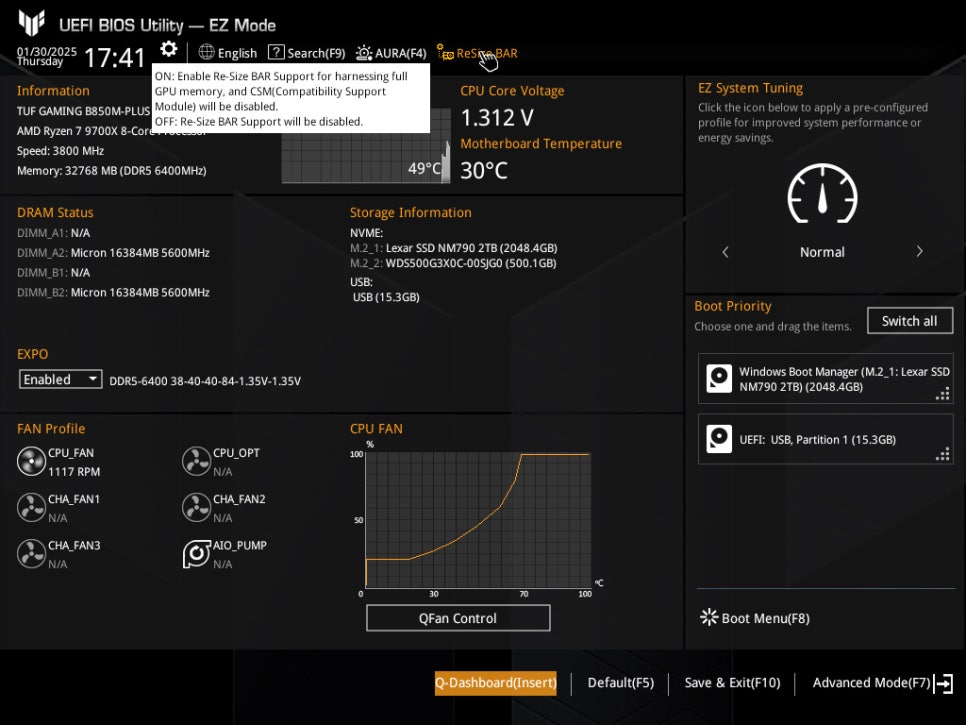Image resolution: width=966 pixels, height=725 pixels.
Task: Click the time 17:41
Action: click(x=115, y=58)
